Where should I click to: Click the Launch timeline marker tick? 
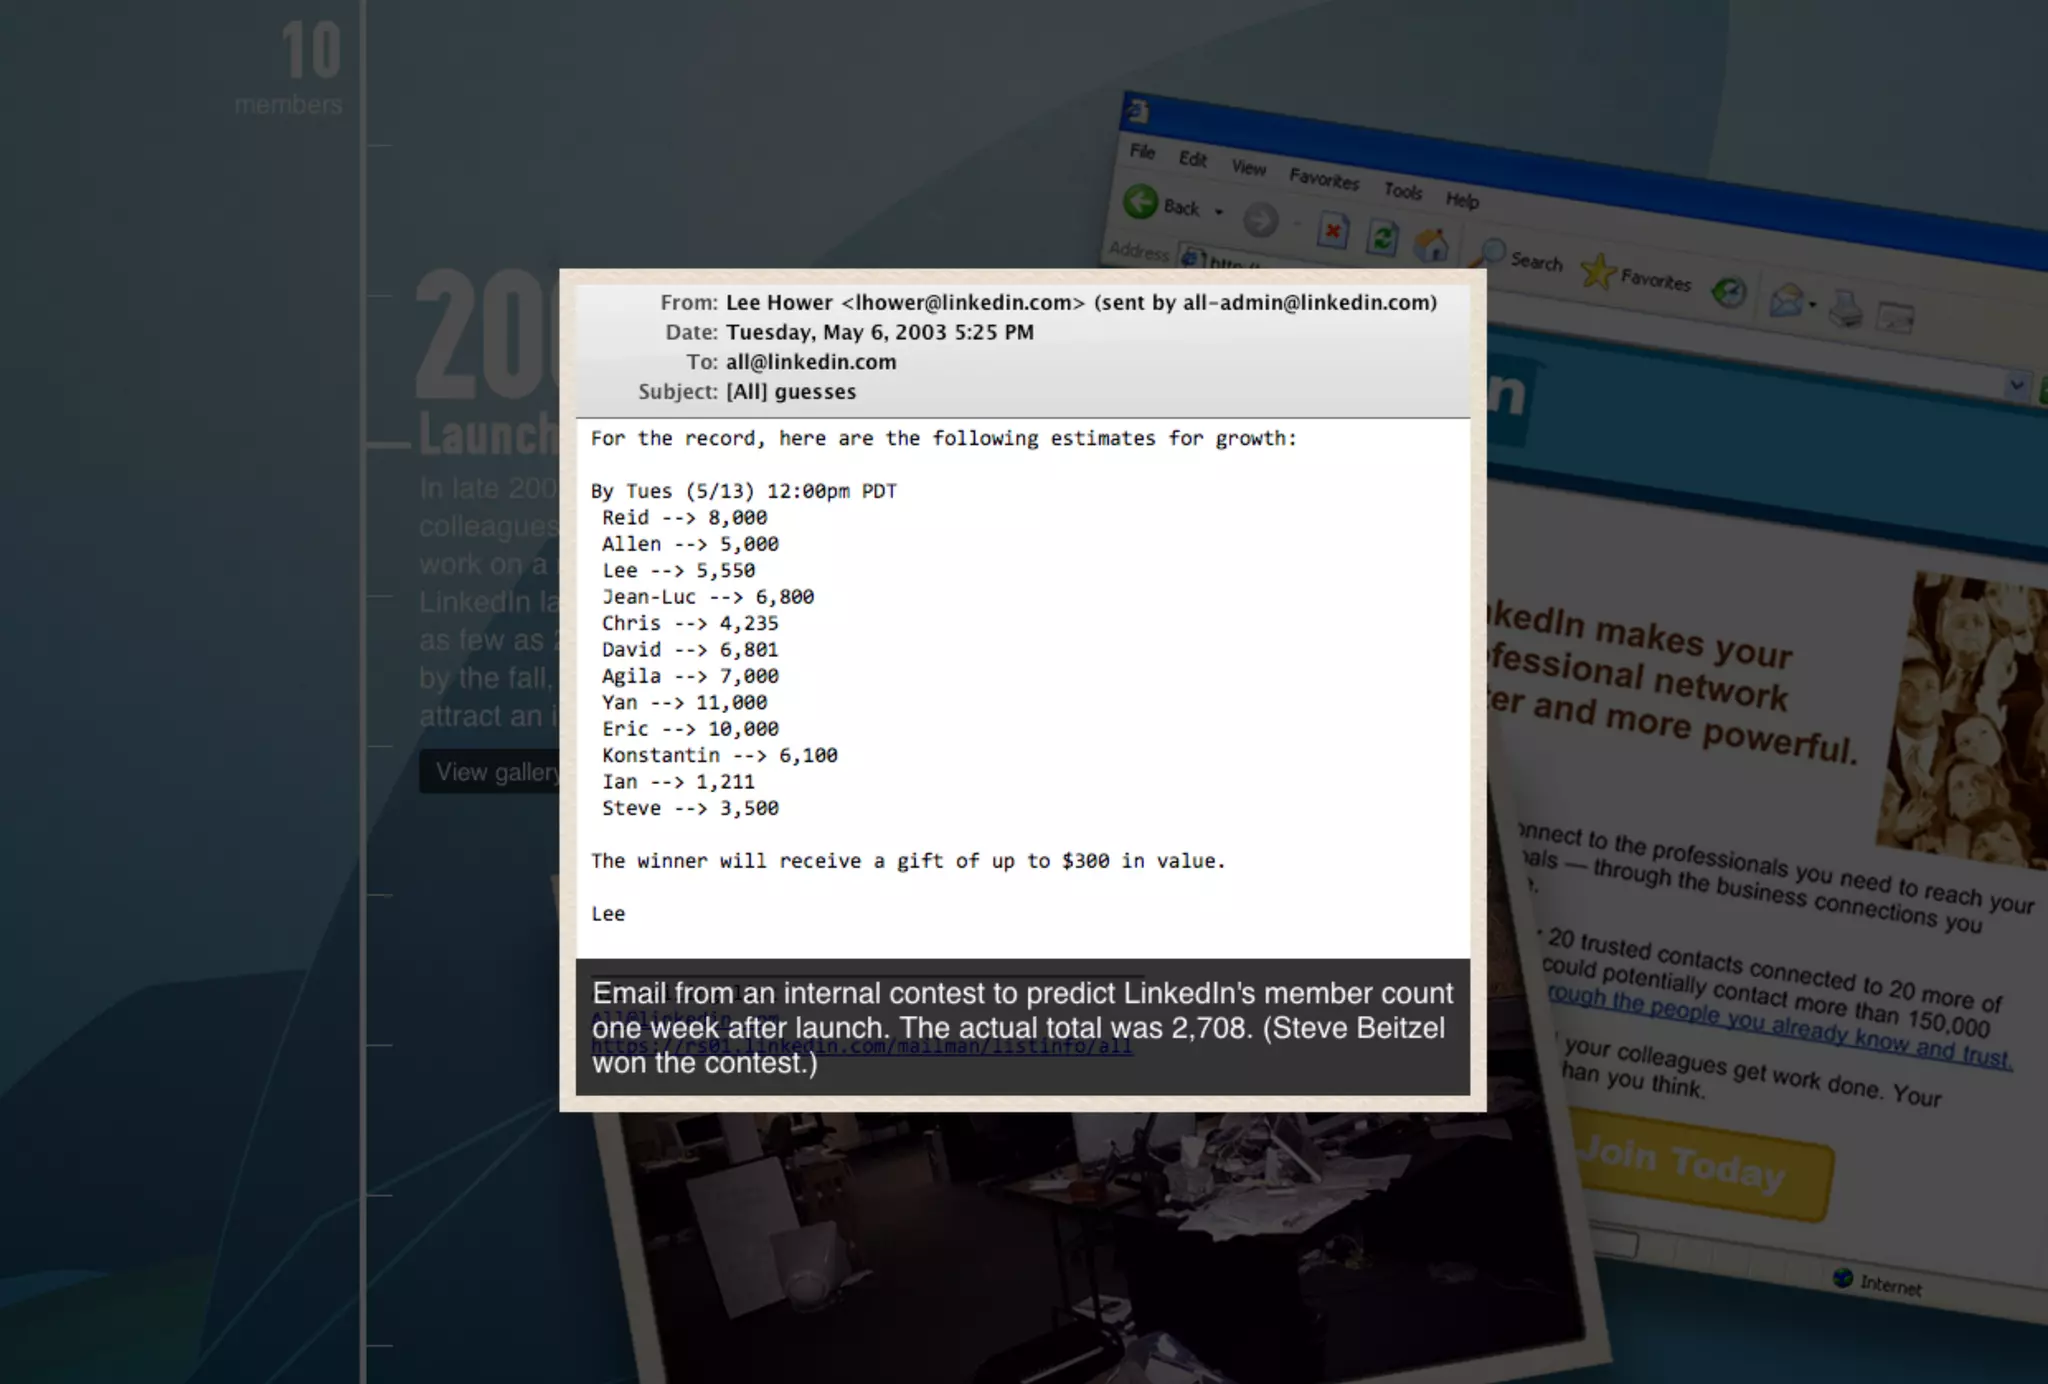pos(388,443)
